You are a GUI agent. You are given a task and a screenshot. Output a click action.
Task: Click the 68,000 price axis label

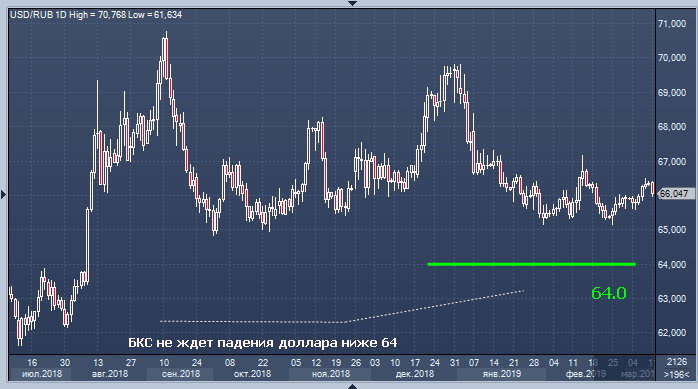[x=672, y=127]
